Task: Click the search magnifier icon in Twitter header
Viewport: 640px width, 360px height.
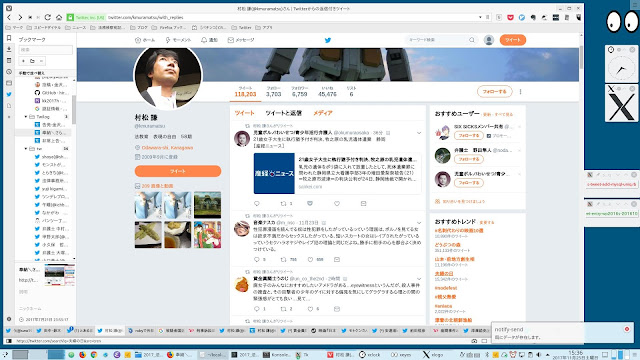Action: pyautogui.click(x=472, y=40)
